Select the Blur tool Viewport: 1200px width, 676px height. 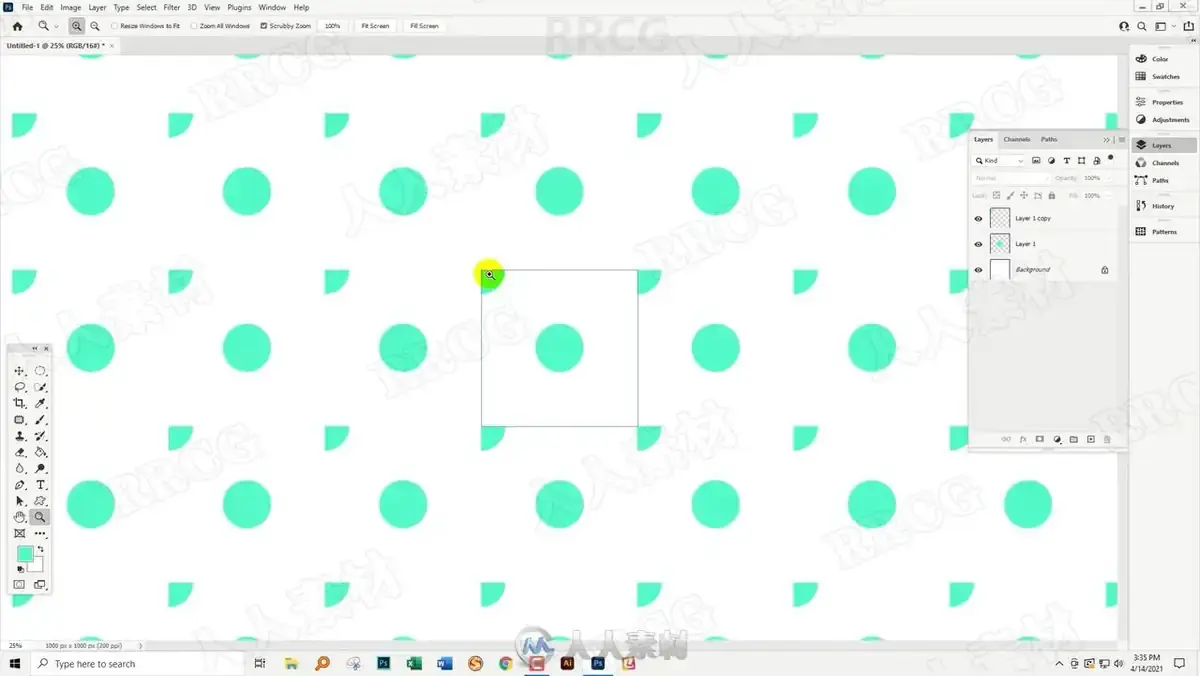click(x=19, y=468)
